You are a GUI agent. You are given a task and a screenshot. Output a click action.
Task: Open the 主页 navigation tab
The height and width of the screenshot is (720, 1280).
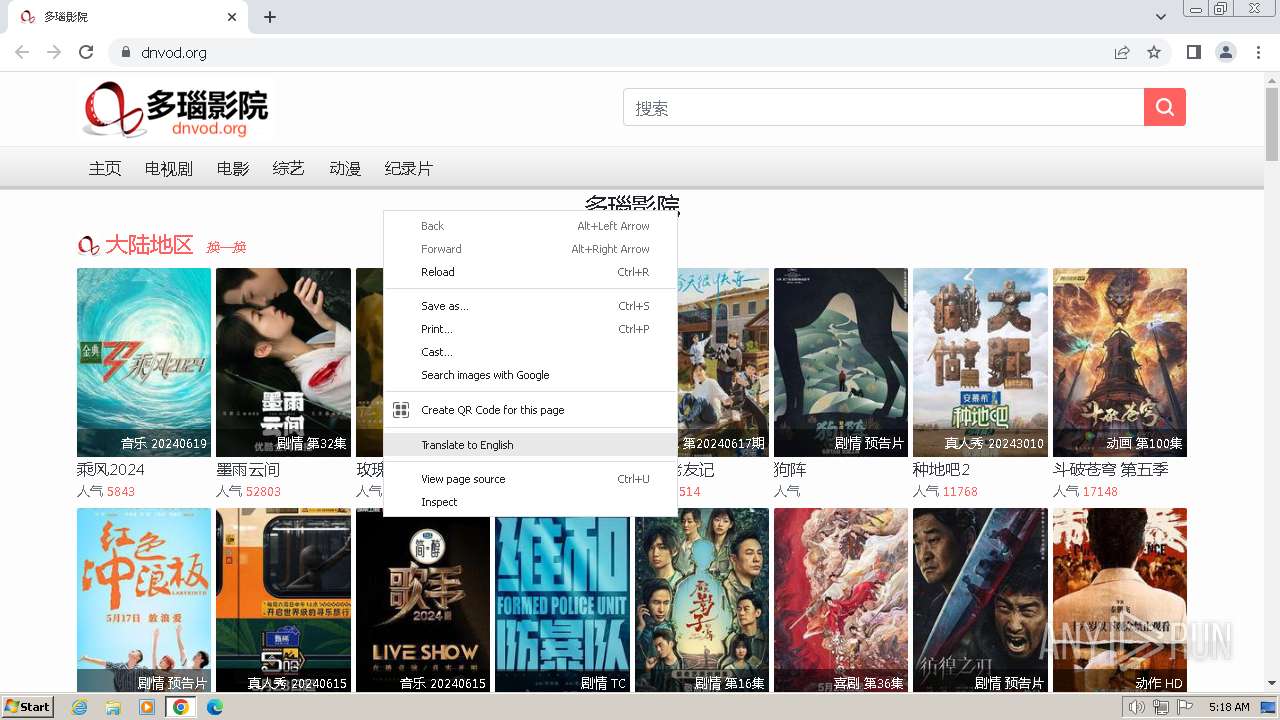pos(105,168)
